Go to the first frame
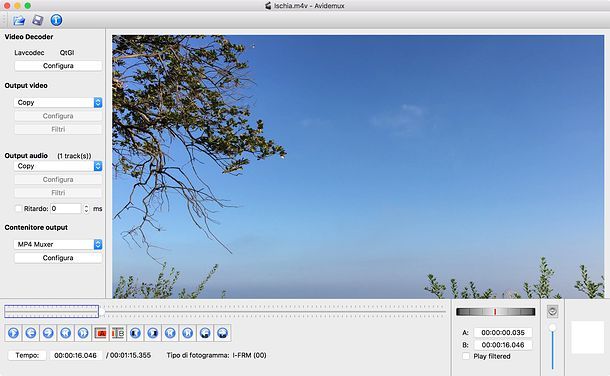The width and height of the screenshot is (610, 376). 170,333
